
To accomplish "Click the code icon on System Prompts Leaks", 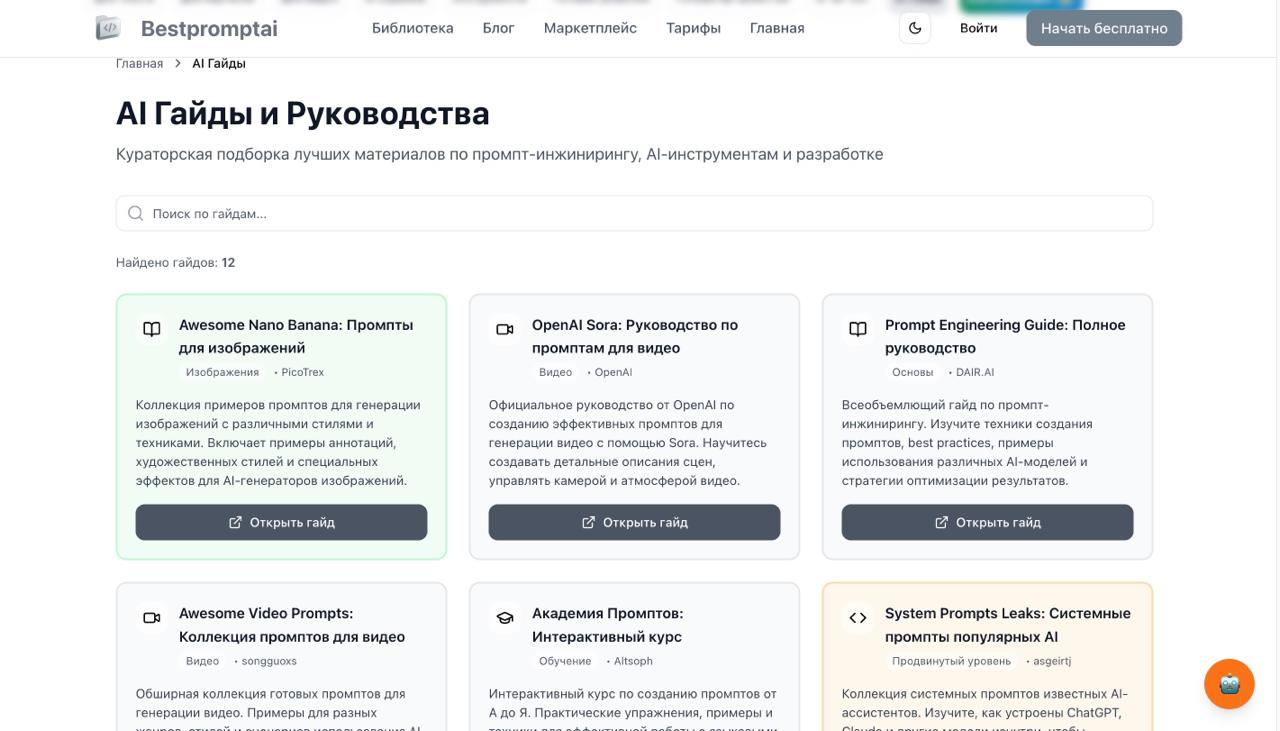I will click(x=857, y=617).
